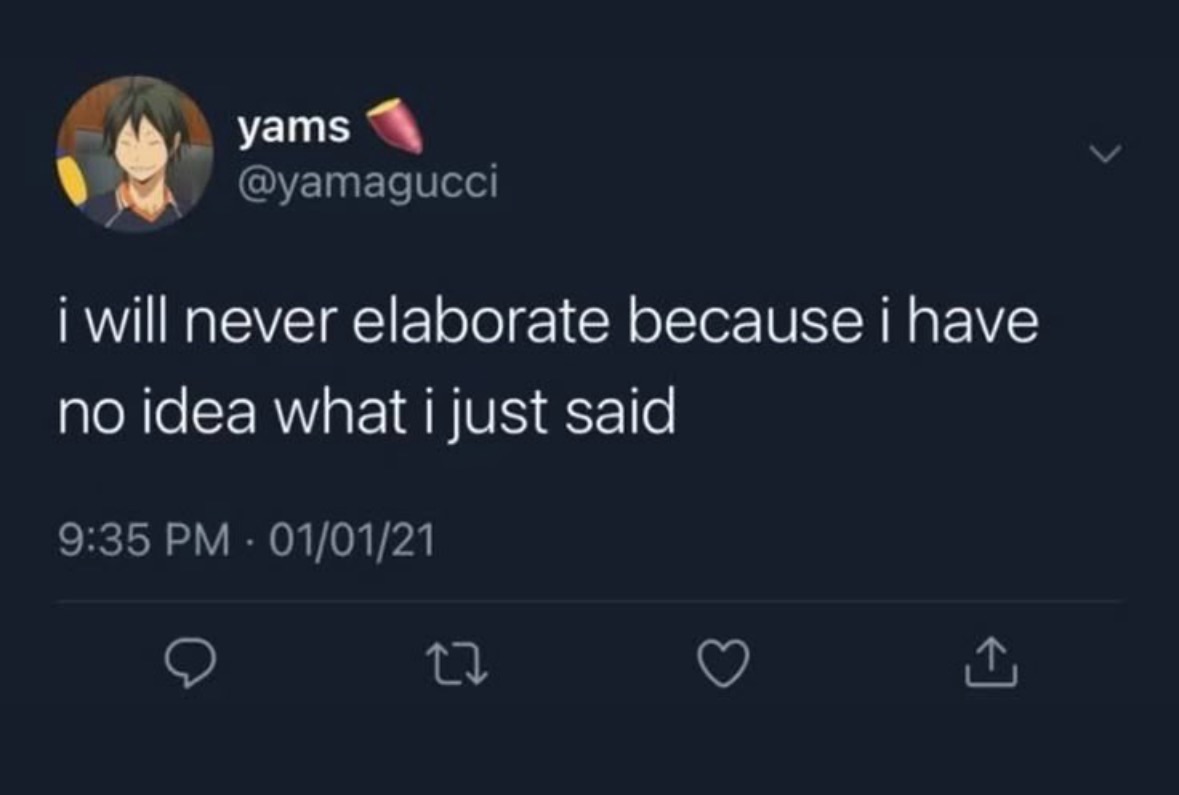Expand the tweet options chevron
The height and width of the screenshot is (795, 1179).
click(1103, 154)
